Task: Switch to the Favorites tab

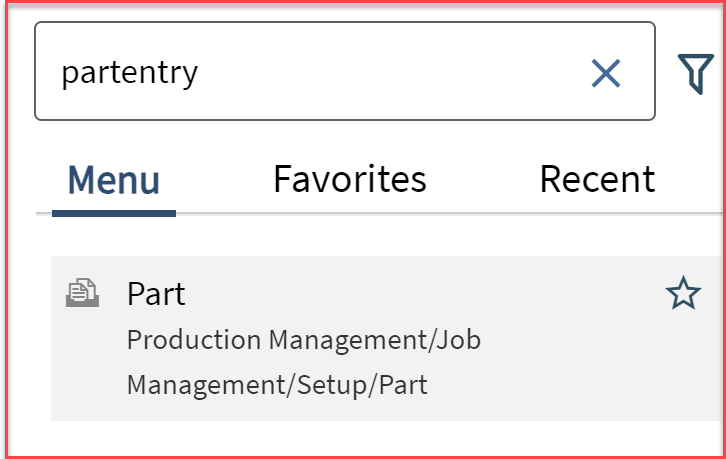Action: (350, 179)
